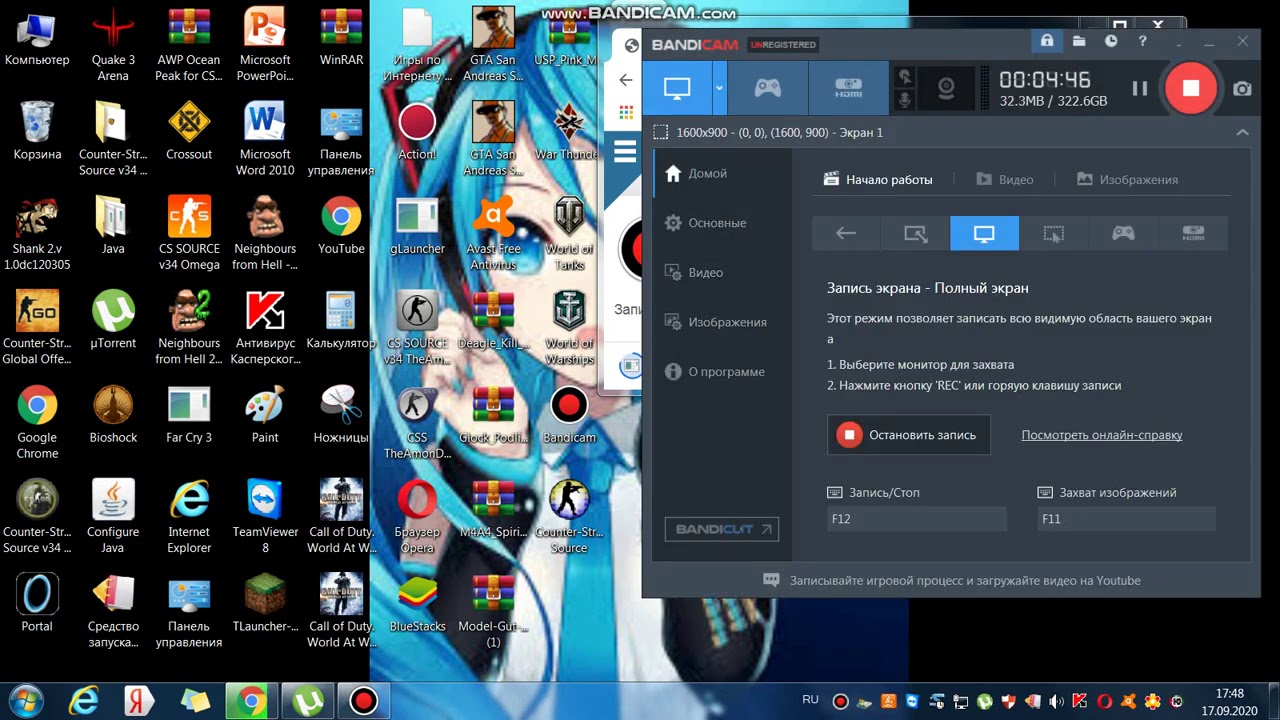This screenshot has height=720, width=1280.
Task: Open the Основные settings section
Action: [721, 223]
